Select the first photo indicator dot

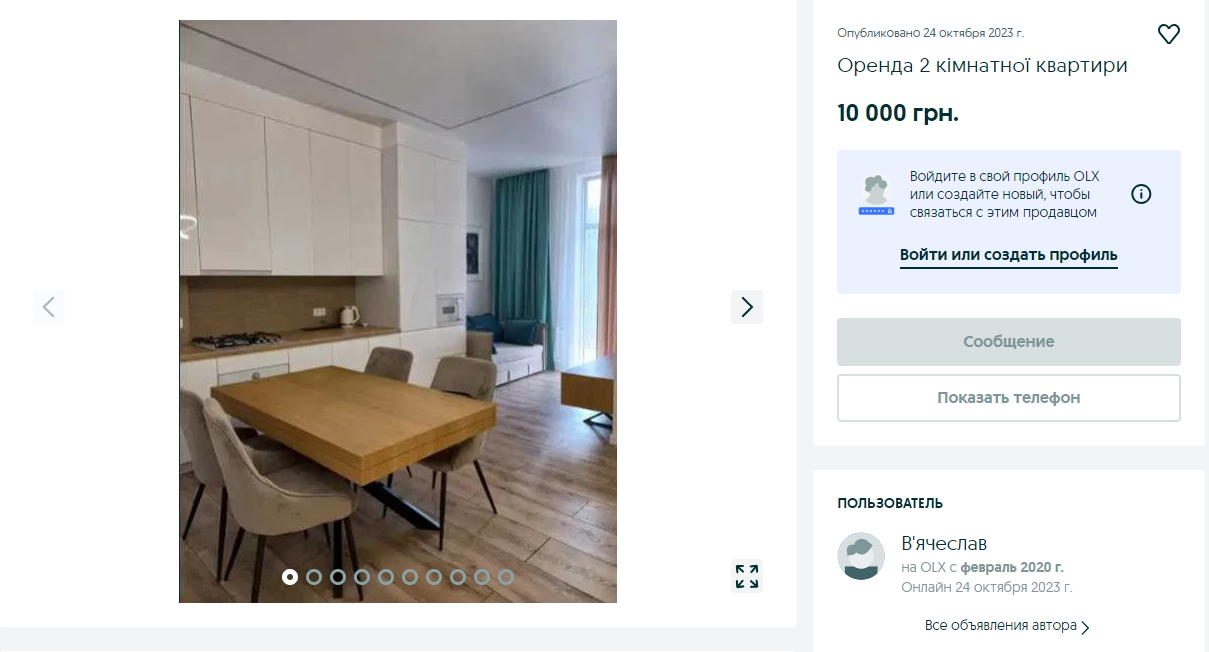[290, 577]
